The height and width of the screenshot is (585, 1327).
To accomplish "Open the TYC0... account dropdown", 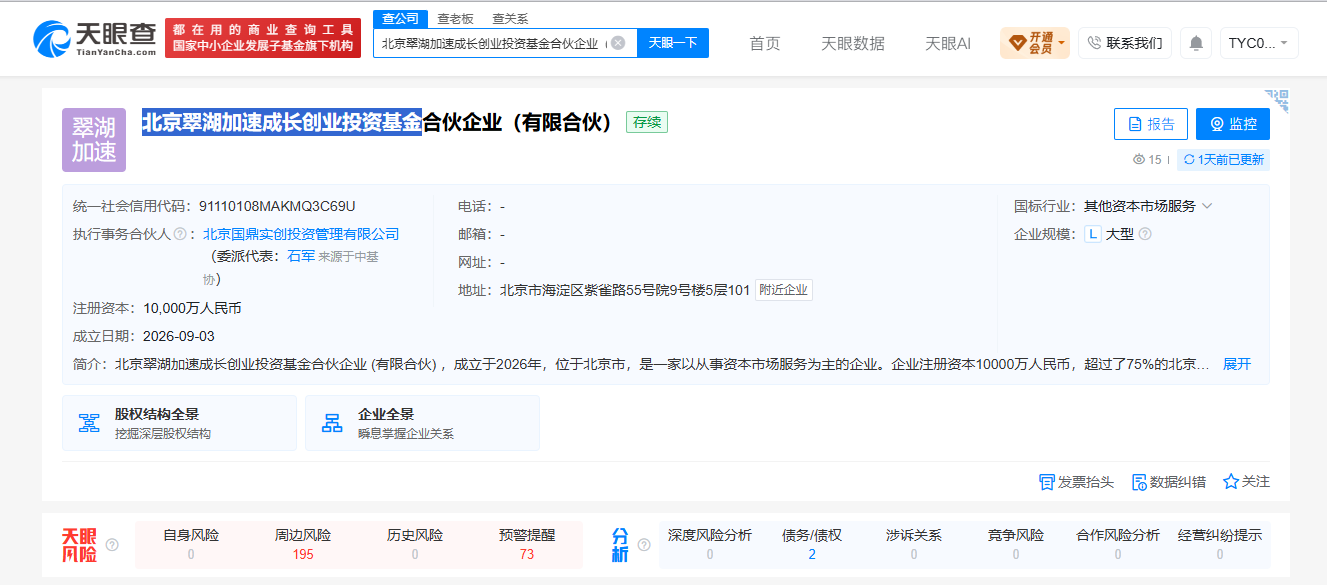I will [1259, 43].
